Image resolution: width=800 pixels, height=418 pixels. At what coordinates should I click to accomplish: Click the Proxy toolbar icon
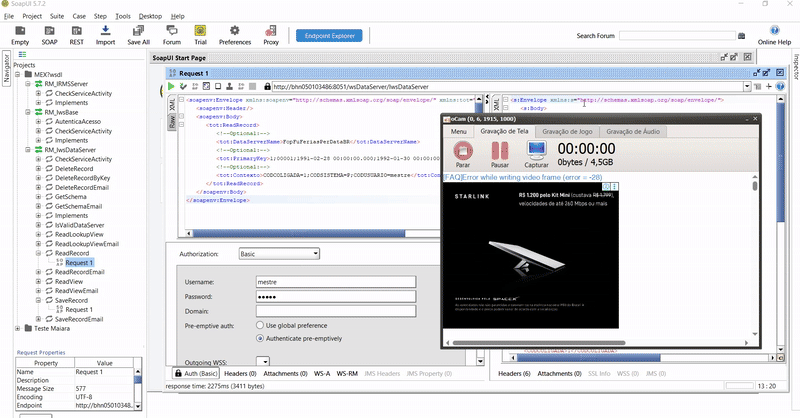pos(271,31)
